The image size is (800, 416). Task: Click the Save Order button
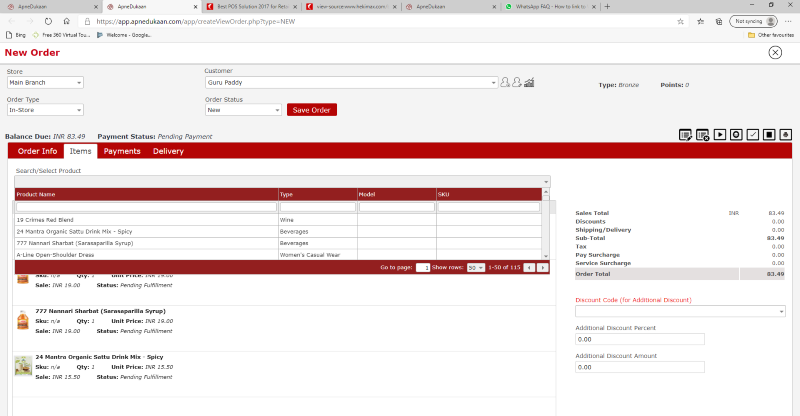point(312,110)
